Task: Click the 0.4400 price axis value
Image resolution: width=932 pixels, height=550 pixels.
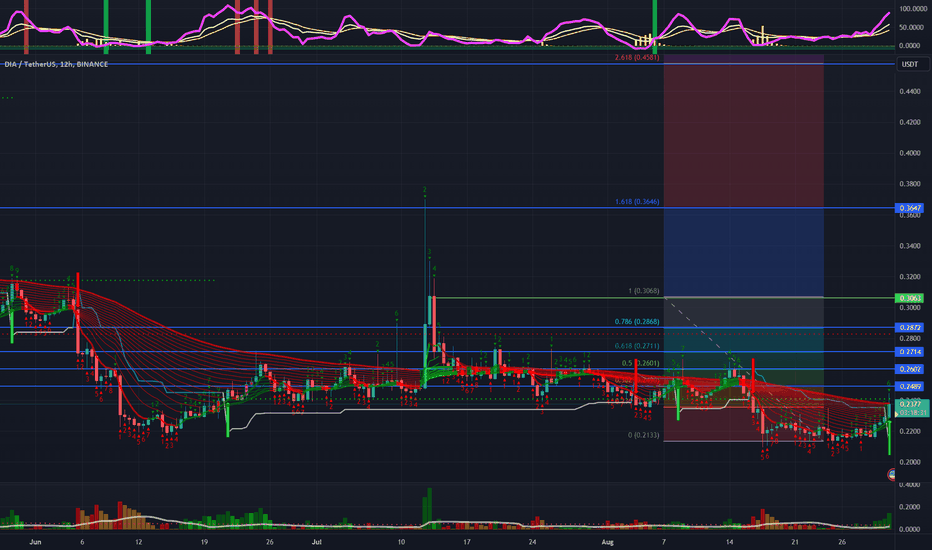Action: 910,92
